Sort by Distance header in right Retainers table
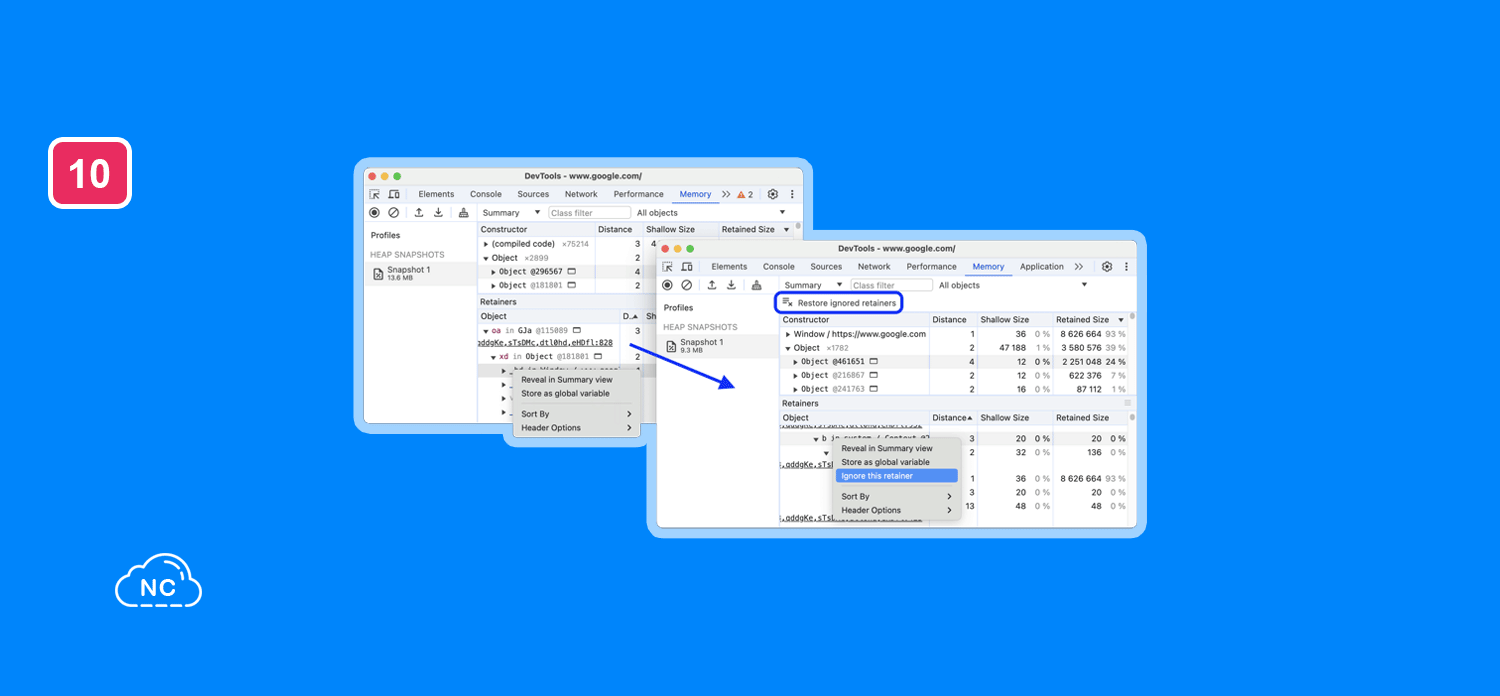The height and width of the screenshot is (696, 1500). tap(954, 418)
